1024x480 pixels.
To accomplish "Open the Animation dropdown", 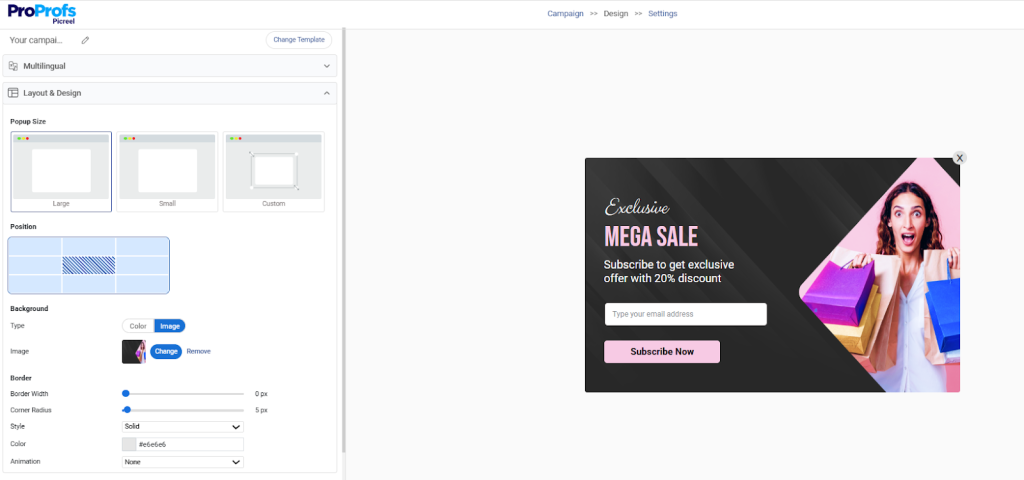I will [182, 462].
